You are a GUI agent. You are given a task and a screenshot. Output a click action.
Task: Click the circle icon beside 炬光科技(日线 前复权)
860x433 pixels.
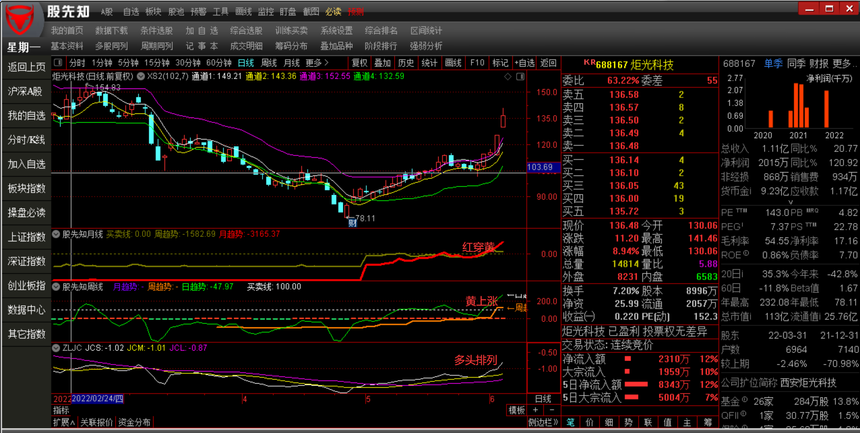(140, 76)
